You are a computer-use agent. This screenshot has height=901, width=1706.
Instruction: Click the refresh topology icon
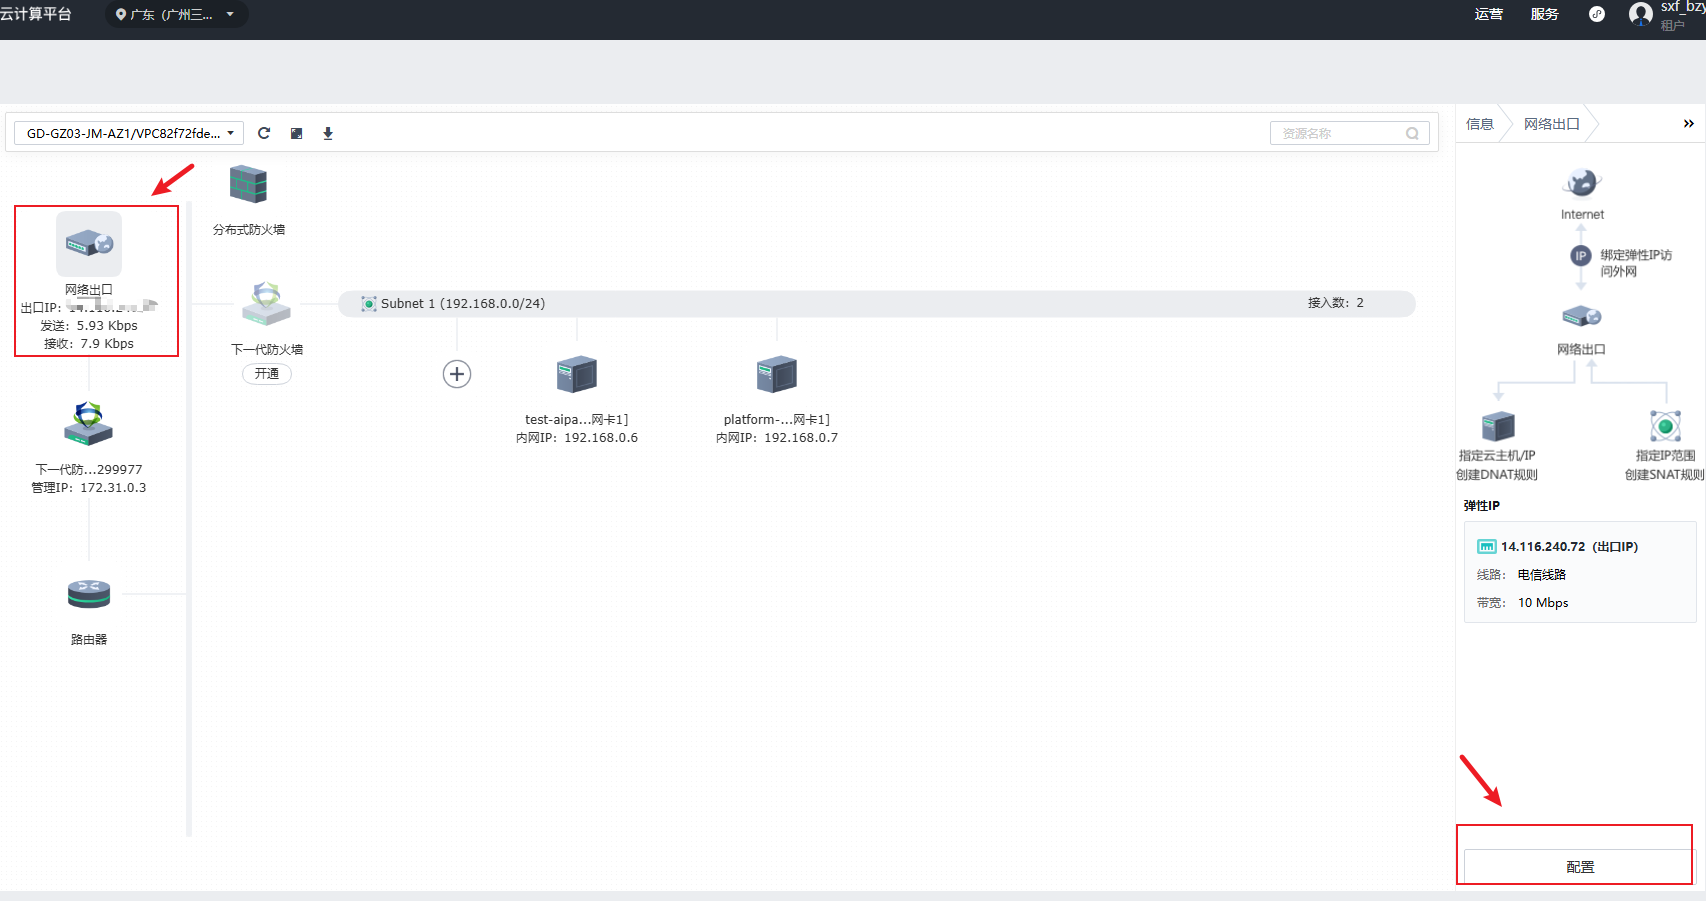coord(264,133)
